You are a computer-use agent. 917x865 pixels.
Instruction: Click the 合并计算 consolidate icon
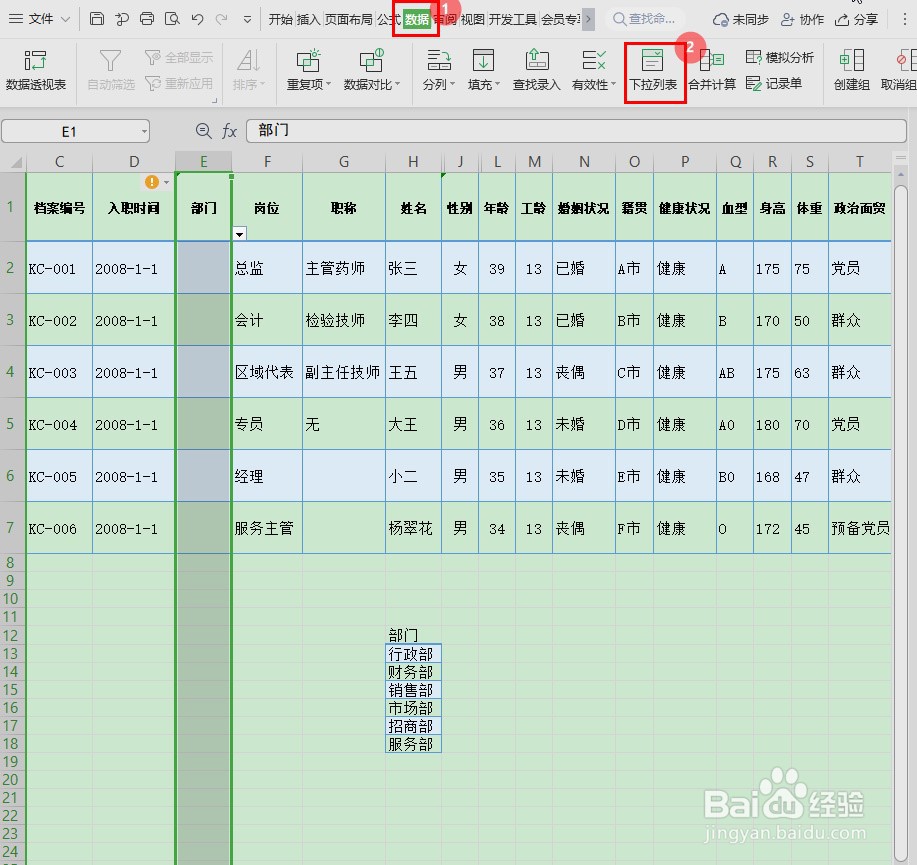click(x=712, y=70)
